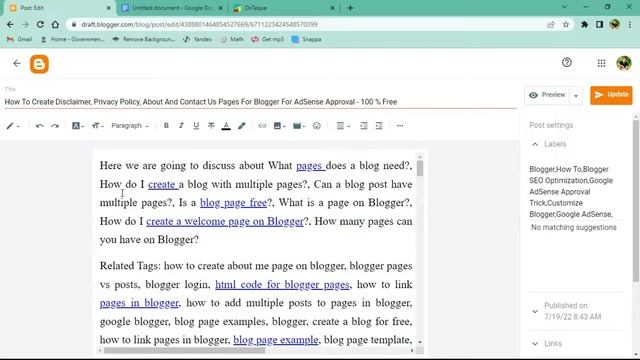Open the insert image menu
640x360 pixels.
279,126
